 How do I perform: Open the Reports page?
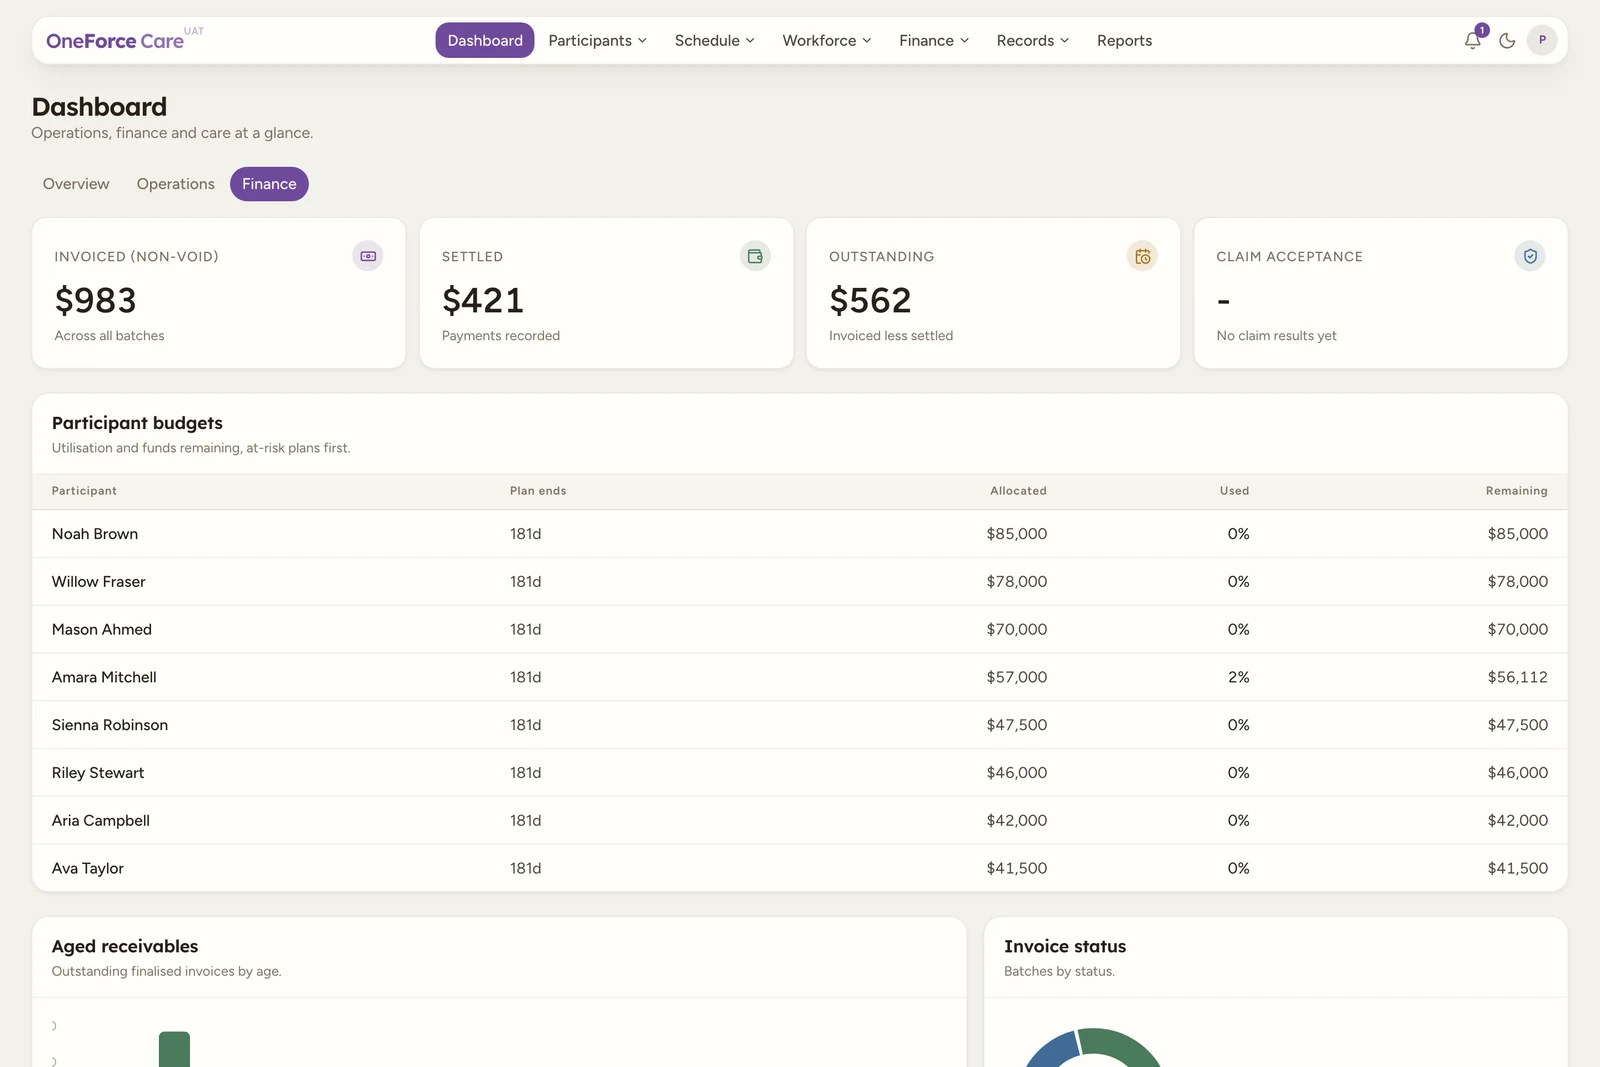[1124, 40]
